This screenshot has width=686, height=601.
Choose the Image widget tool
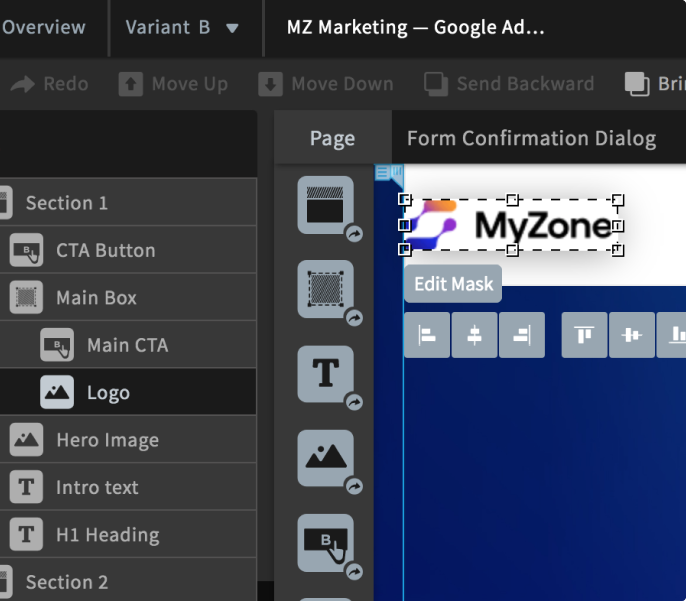325,458
